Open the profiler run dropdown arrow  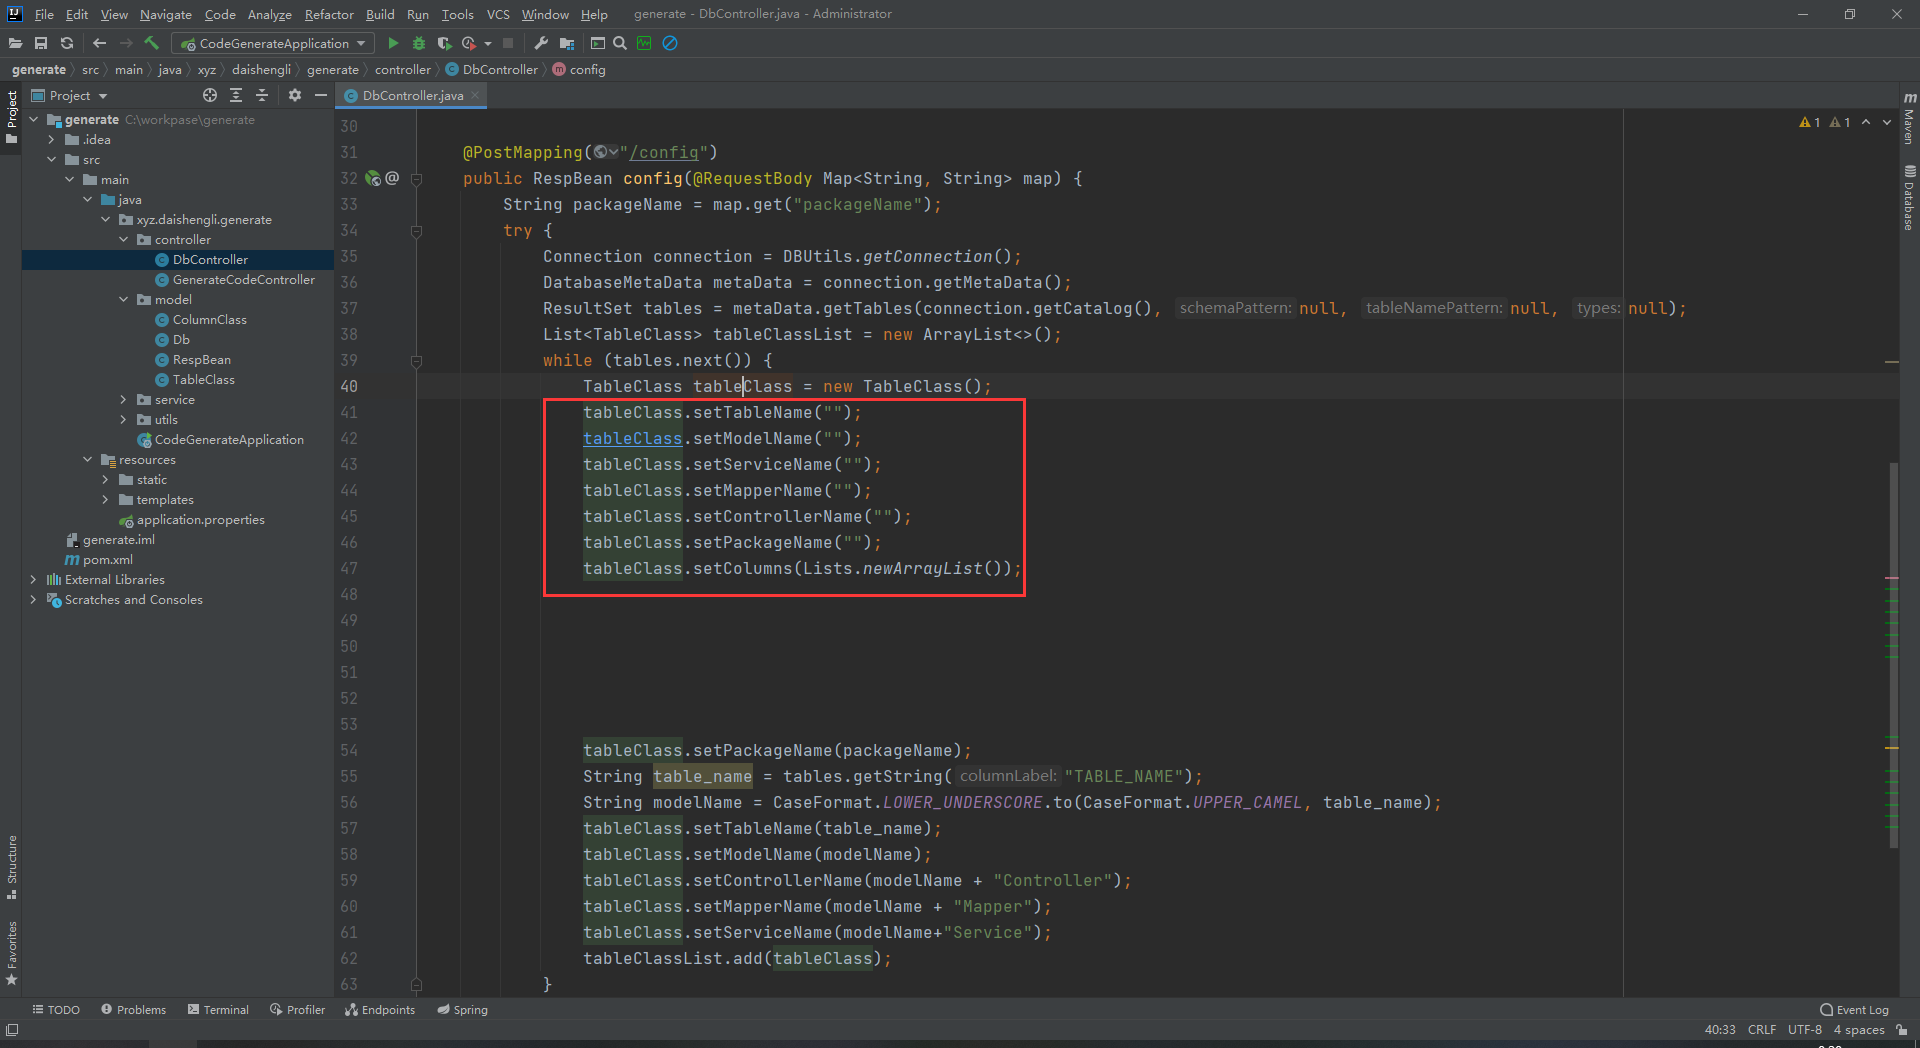point(488,43)
